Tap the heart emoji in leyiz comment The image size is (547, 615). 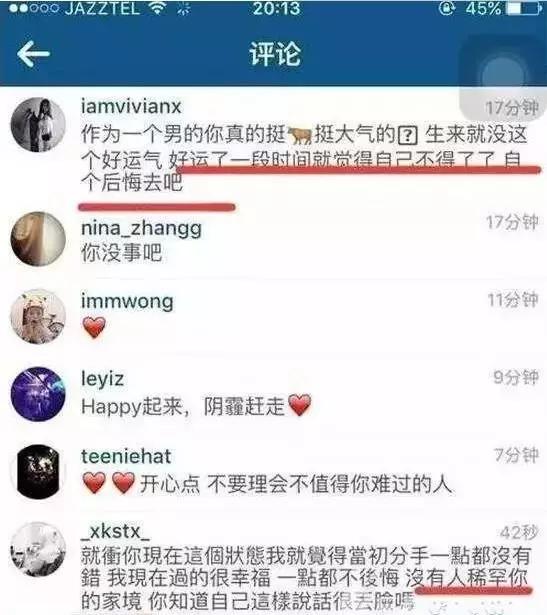click(x=300, y=405)
